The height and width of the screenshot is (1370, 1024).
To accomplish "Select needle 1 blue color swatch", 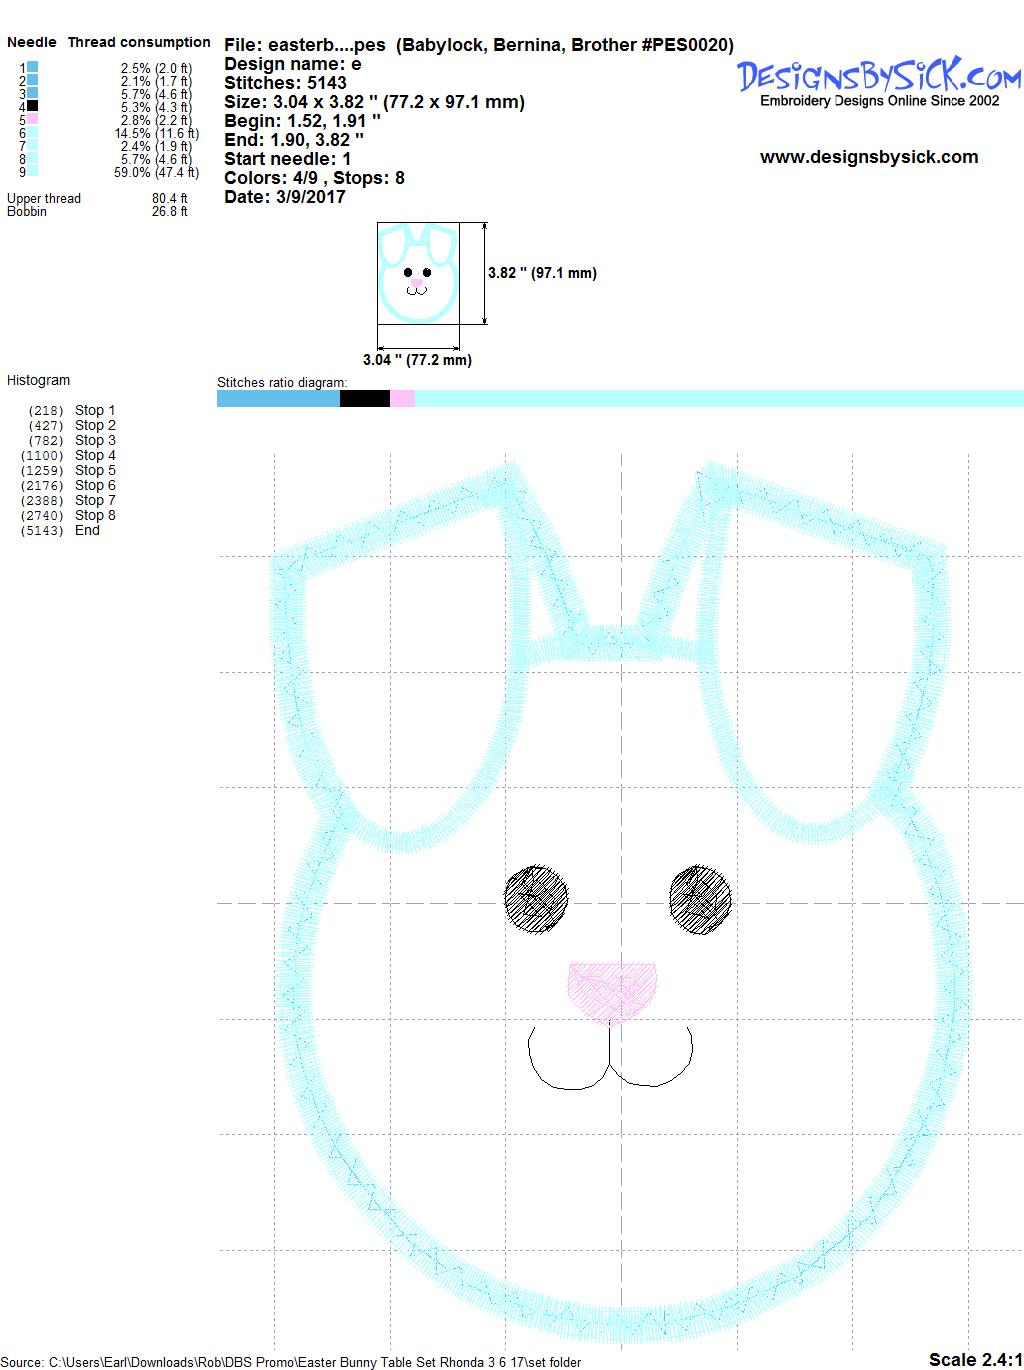I will [33, 67].
